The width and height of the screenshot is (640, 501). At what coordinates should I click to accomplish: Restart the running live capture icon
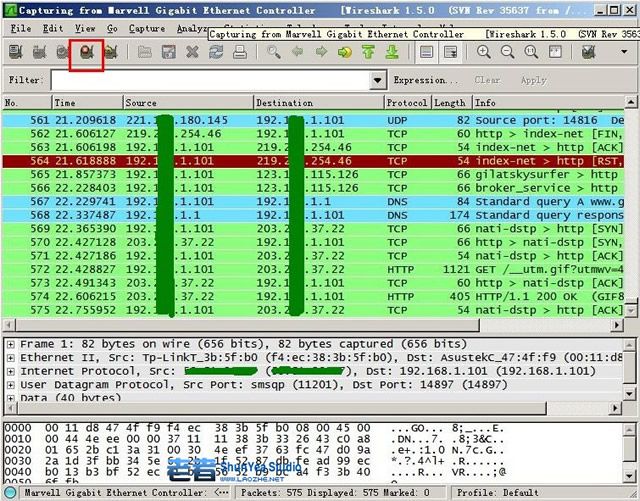(110, 52)
